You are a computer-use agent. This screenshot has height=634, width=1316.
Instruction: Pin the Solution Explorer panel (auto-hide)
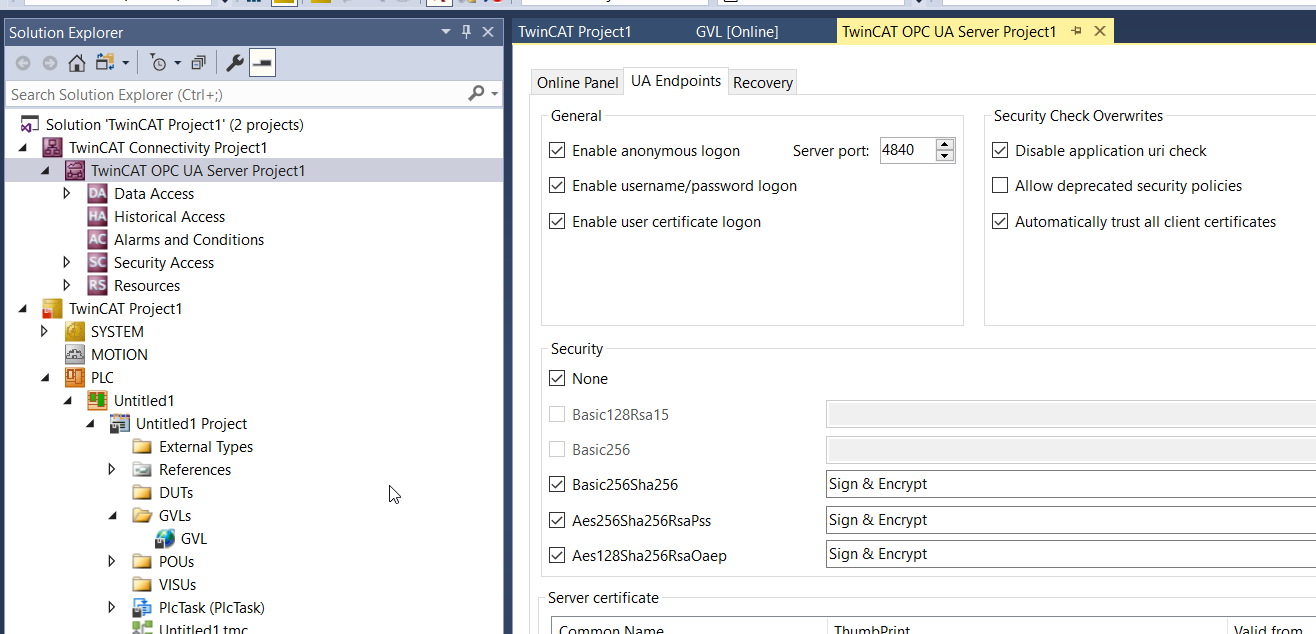click(x=466, y=32)
